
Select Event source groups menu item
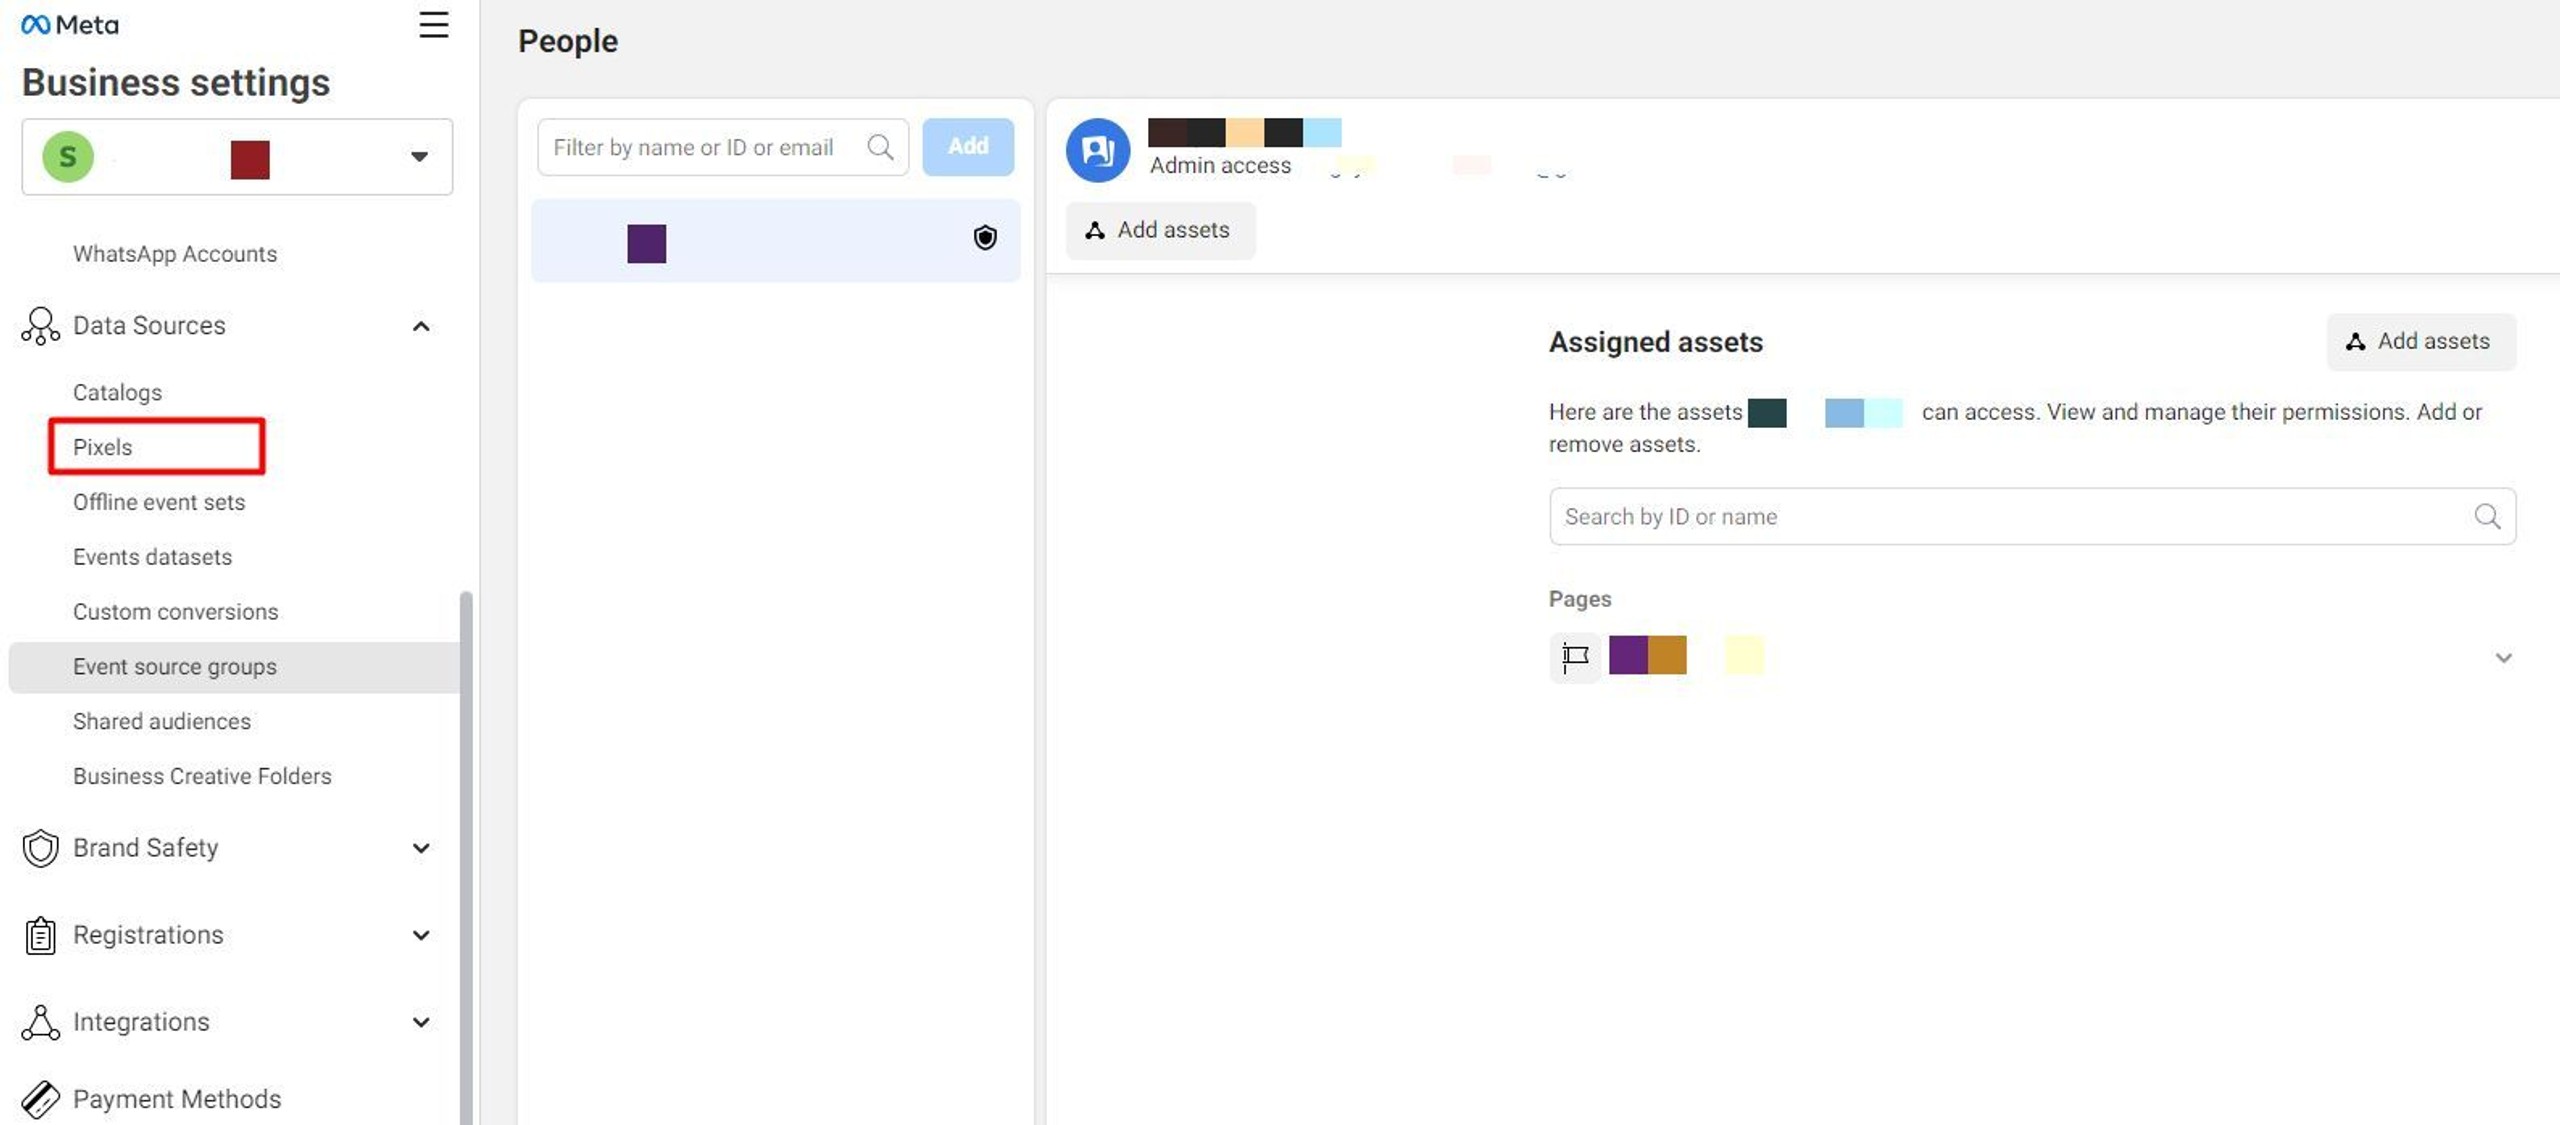(175, 667)
